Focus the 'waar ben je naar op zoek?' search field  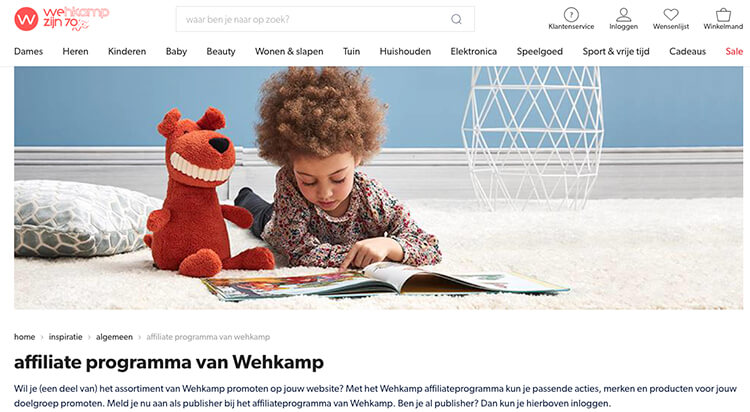(325, 19)
